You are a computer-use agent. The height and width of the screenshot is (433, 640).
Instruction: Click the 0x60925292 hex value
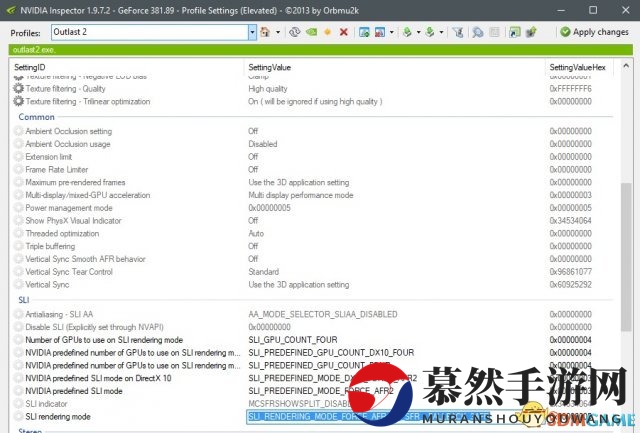click(x=570, y=284)
